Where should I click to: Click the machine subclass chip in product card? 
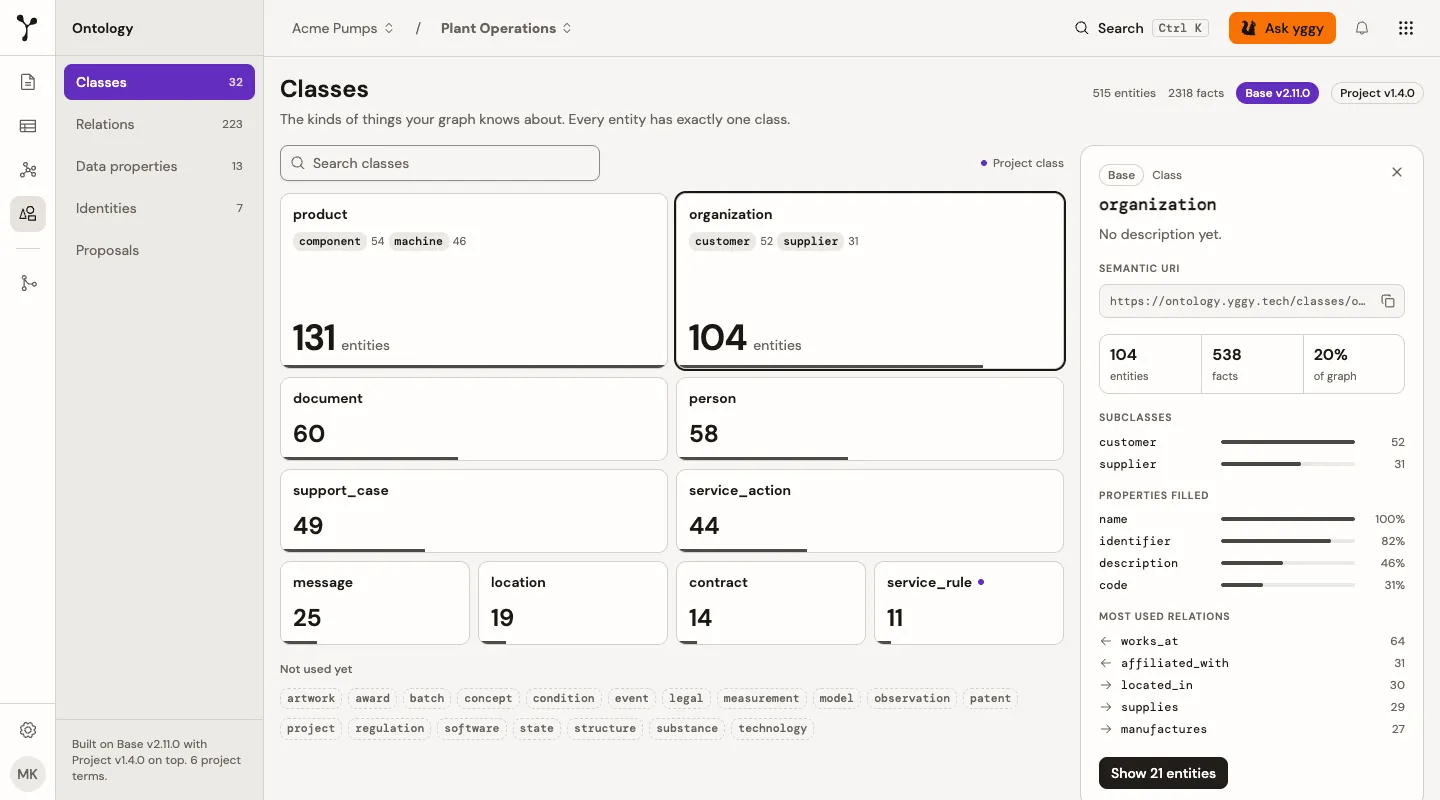(418, 241)
